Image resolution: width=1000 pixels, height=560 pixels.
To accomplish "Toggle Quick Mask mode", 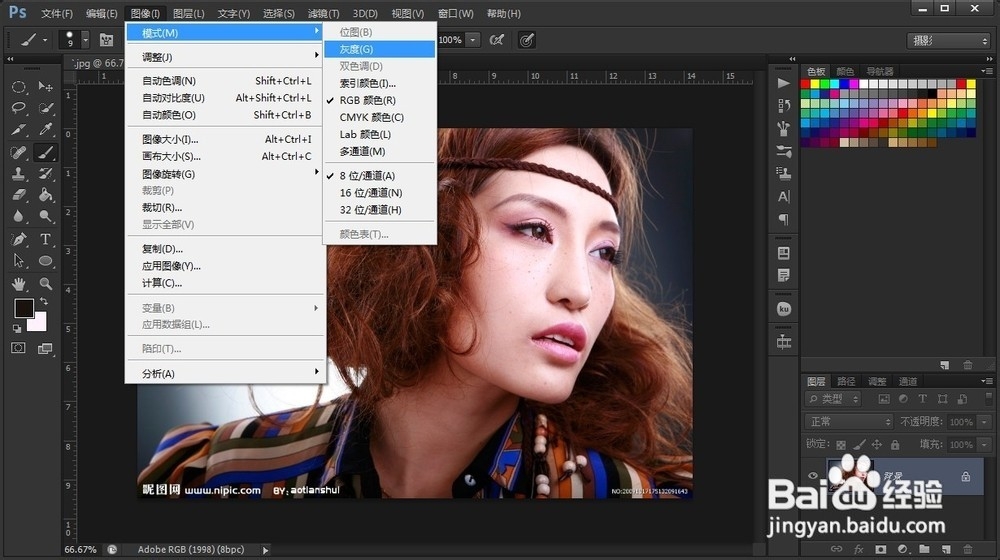I will click(18, 348).
